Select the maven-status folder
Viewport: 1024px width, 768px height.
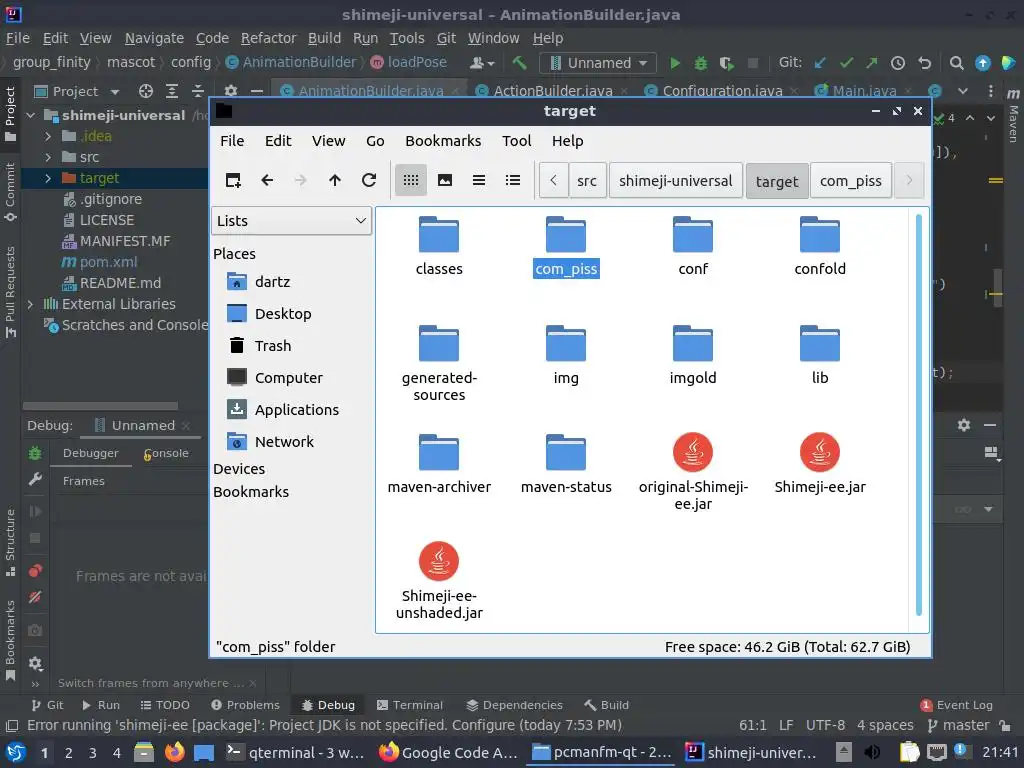[x=566, y=464]
